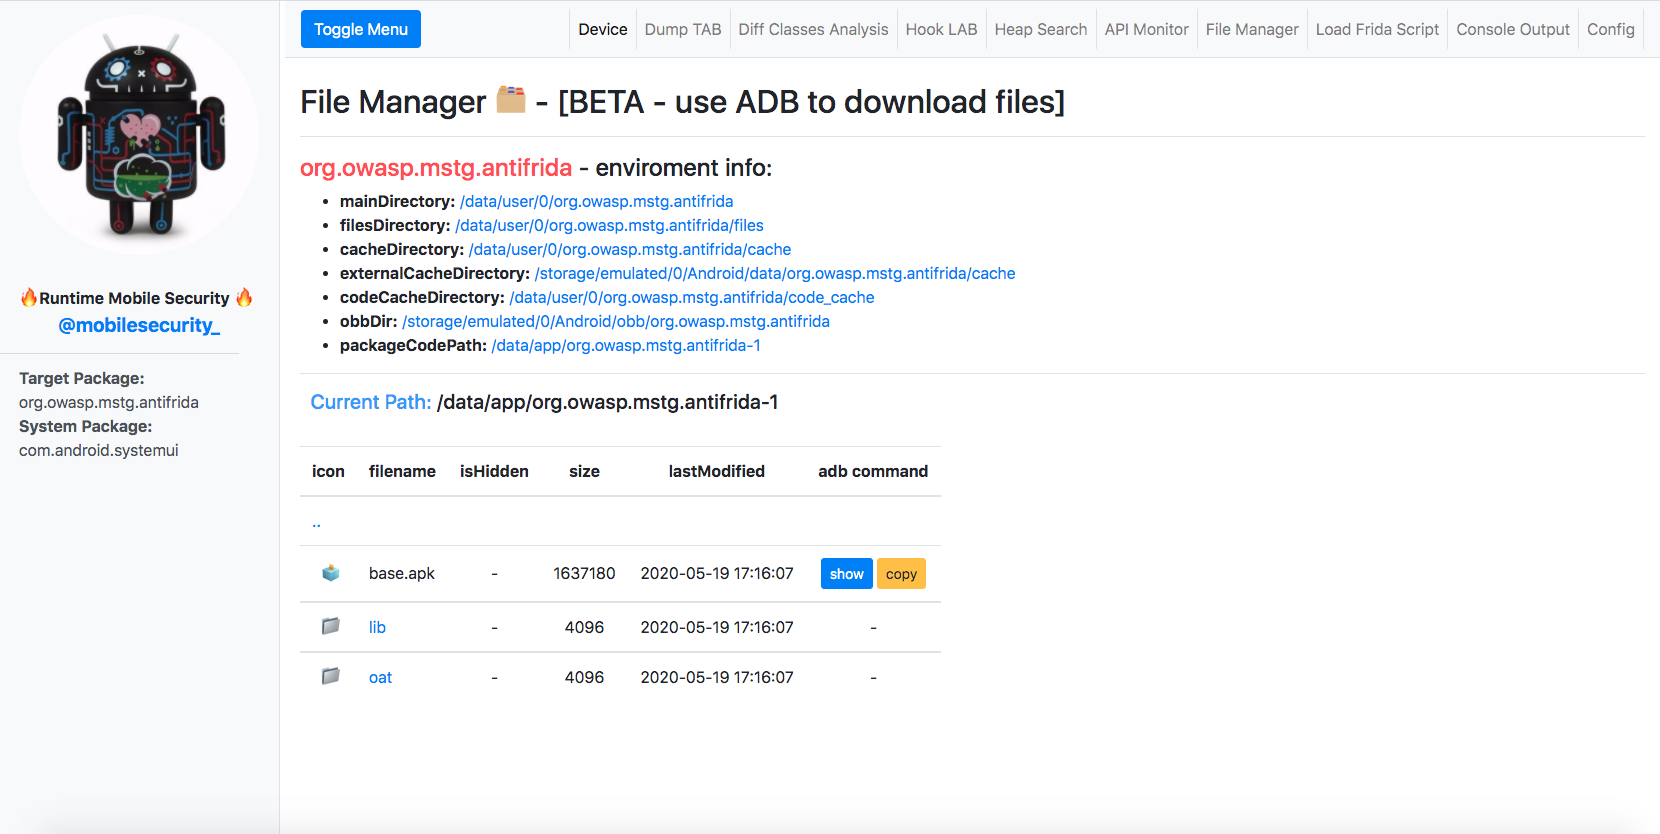Click Target Package value org.owasp.mstg.antifrida

coord(109,402)
